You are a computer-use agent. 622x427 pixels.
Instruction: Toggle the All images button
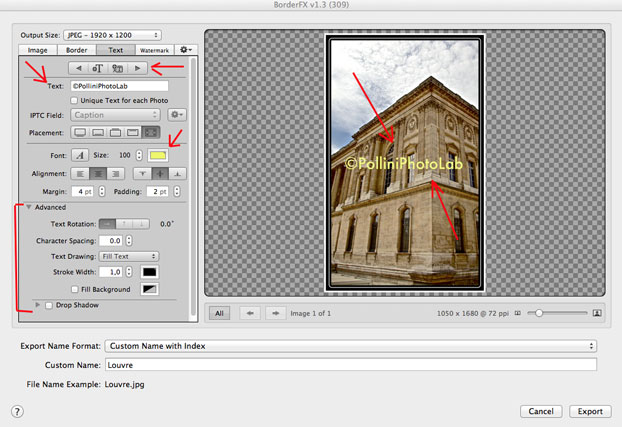point(219,313)
